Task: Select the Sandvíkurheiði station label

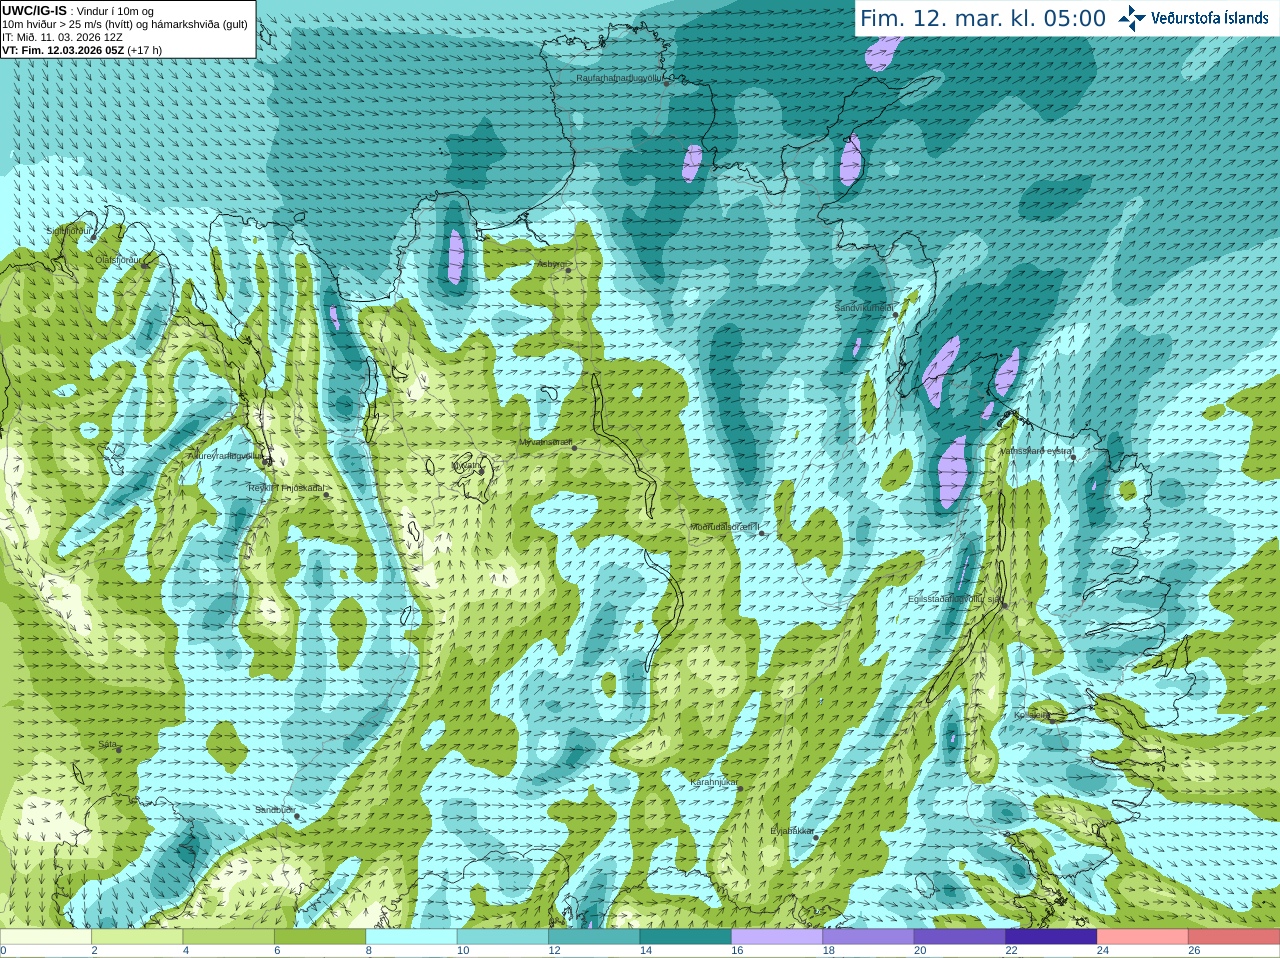Action: pyautogui.click(x=865, y=308)
